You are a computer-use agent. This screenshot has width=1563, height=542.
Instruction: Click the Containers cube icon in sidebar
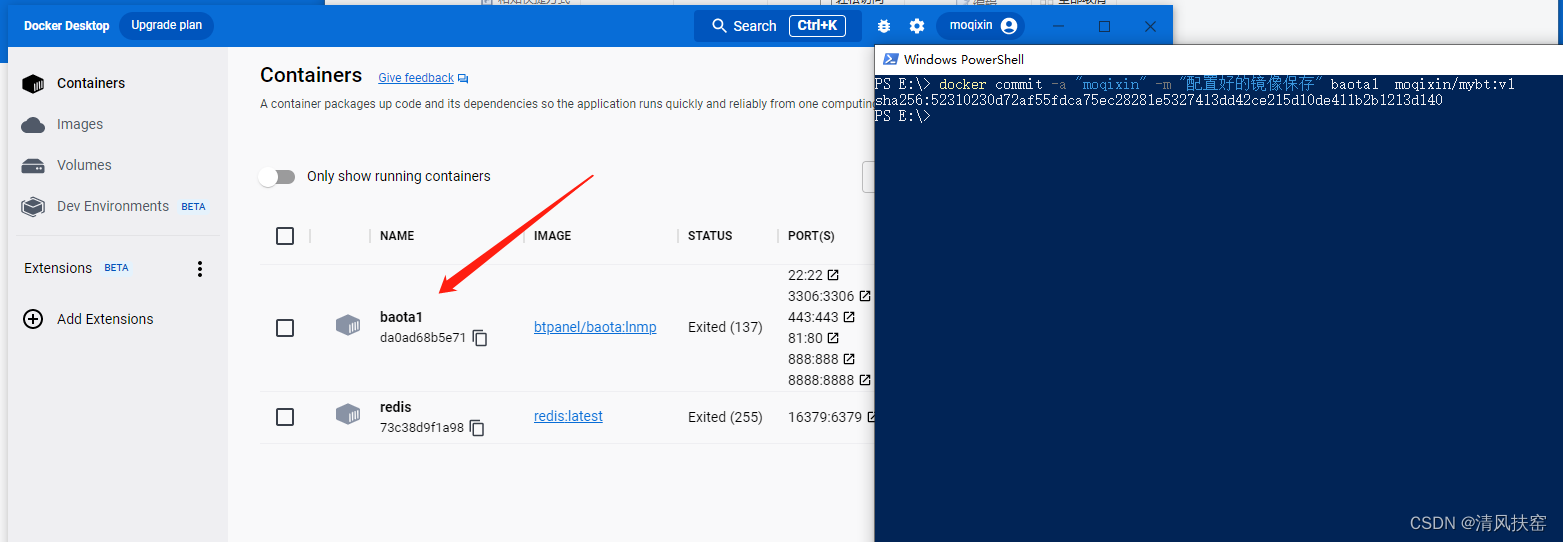(x=33, y=83)
